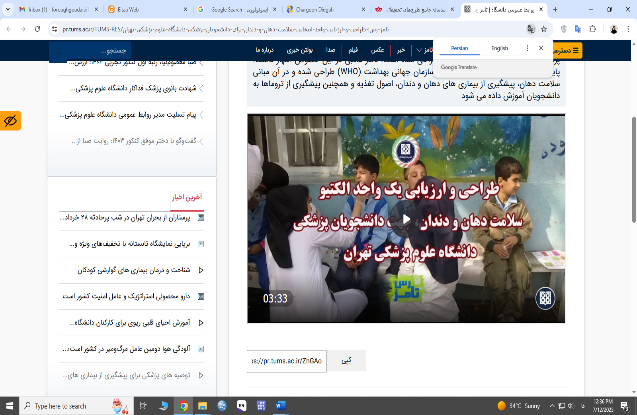Click the Translate icon in address bar
637x415 pixels.
pyautogui.click(x=531, y=29)
